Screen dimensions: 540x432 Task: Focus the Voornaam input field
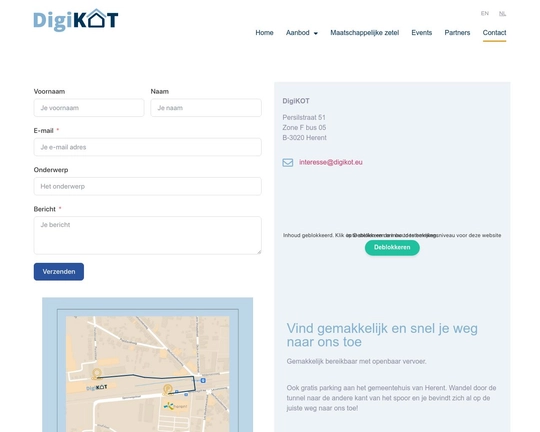coord(89,108)
